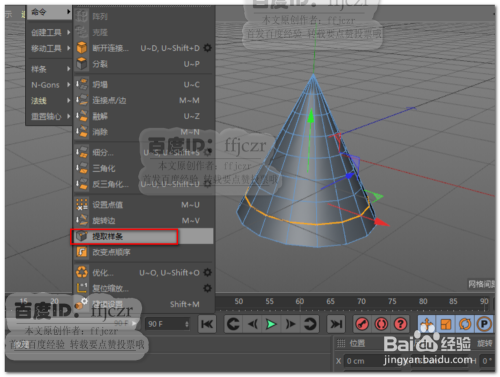Step back one frame

pos(253,324)
